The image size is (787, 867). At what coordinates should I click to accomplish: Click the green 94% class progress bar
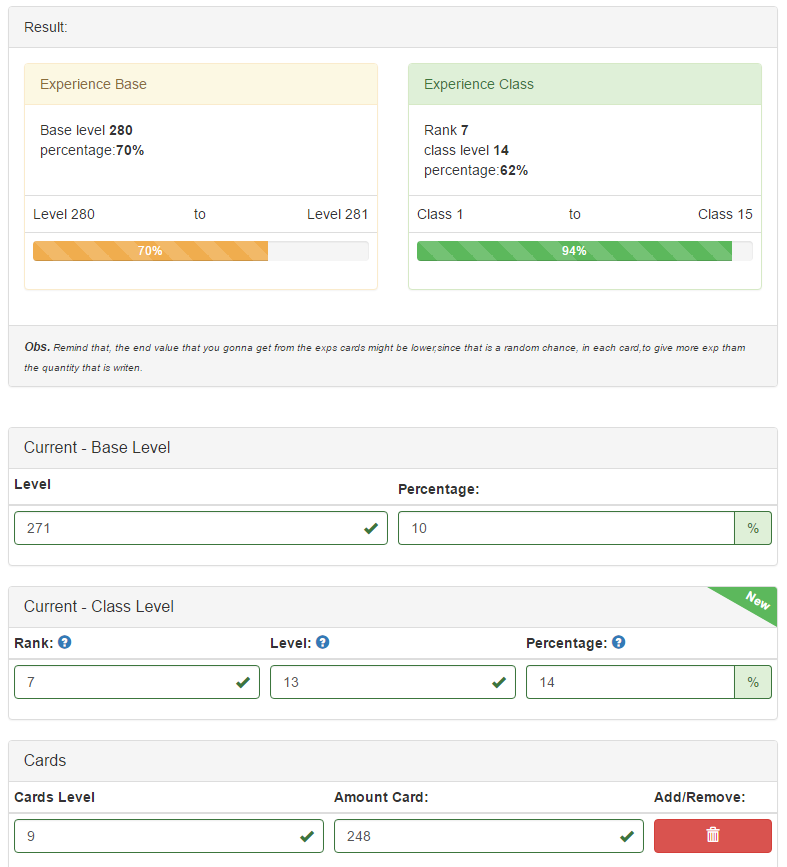(574, 251)
